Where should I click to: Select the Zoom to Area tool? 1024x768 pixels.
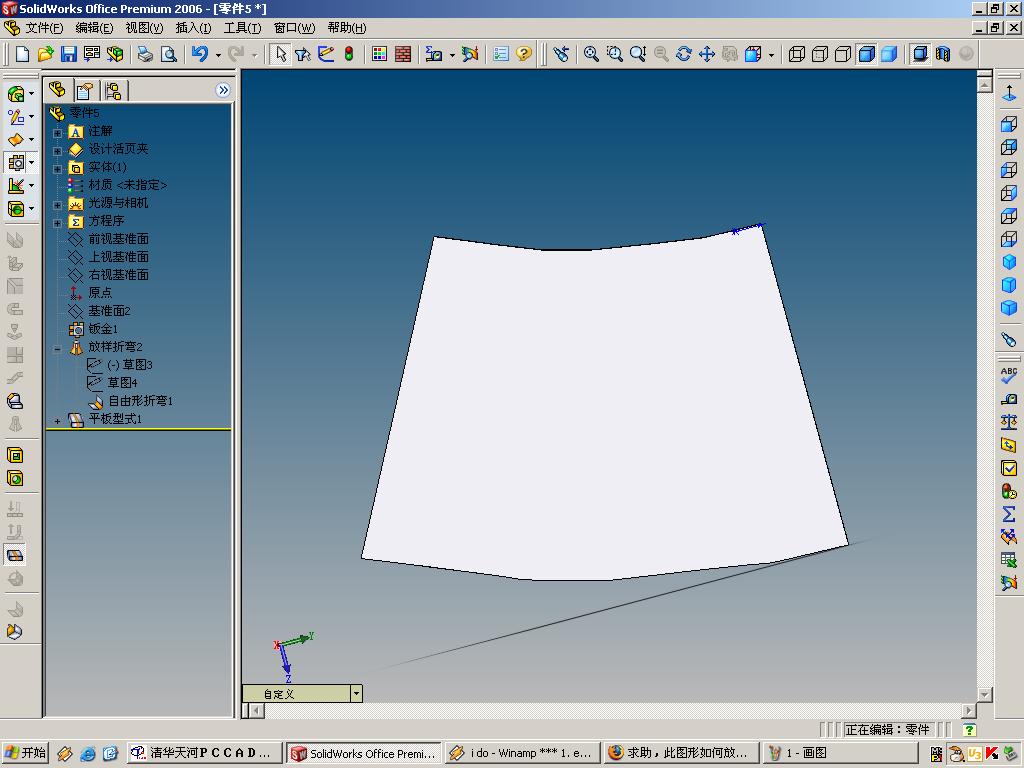[x=615, y=54]
